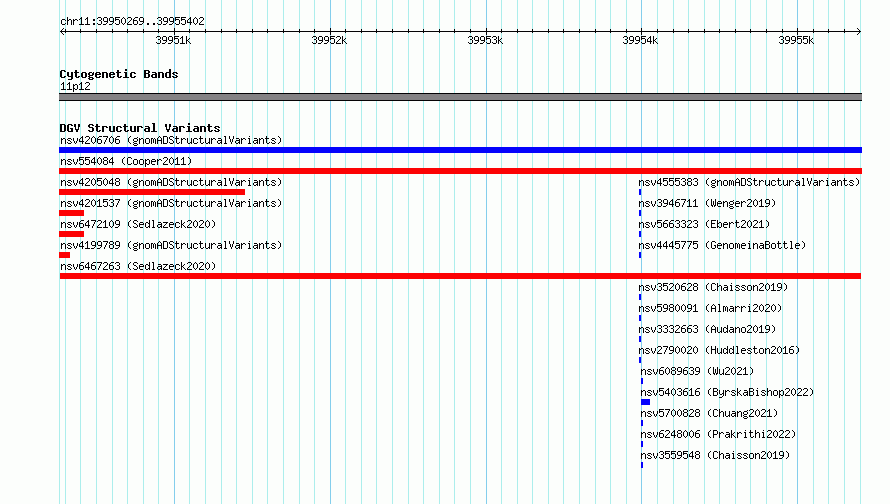
Task: Click the red bar under nsv4205048
Action: click(x=152, y=192)
